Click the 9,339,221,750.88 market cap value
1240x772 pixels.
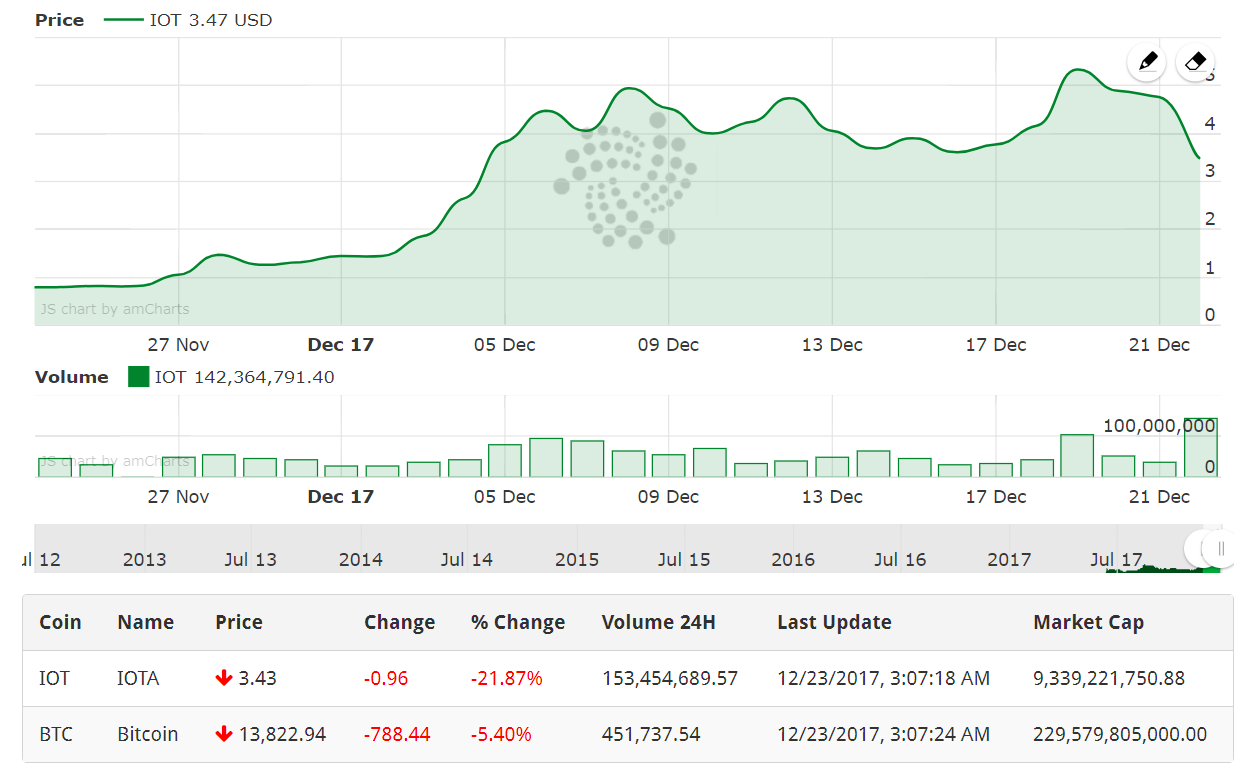pyautogui.click(x=1109, y=679)
